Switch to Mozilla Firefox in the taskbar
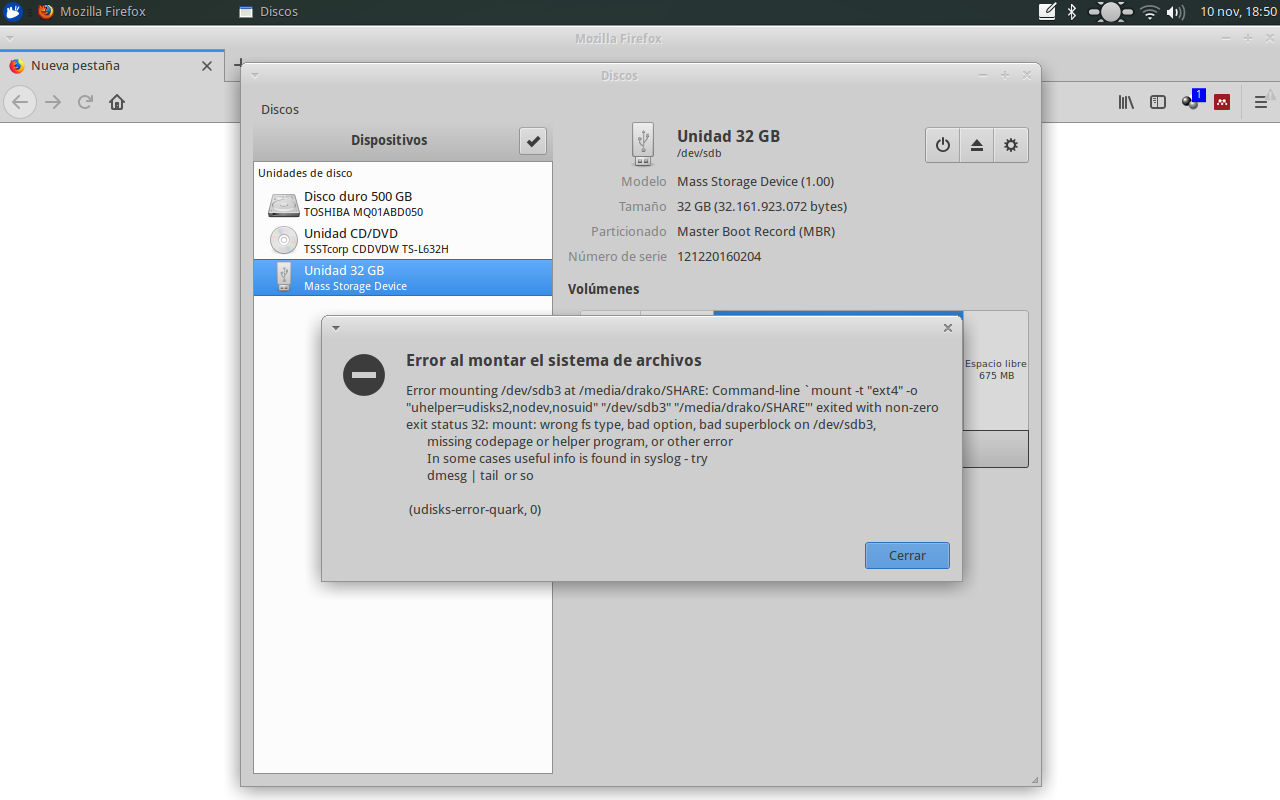This screenshot has width=1280, height=800. point(91,12)
